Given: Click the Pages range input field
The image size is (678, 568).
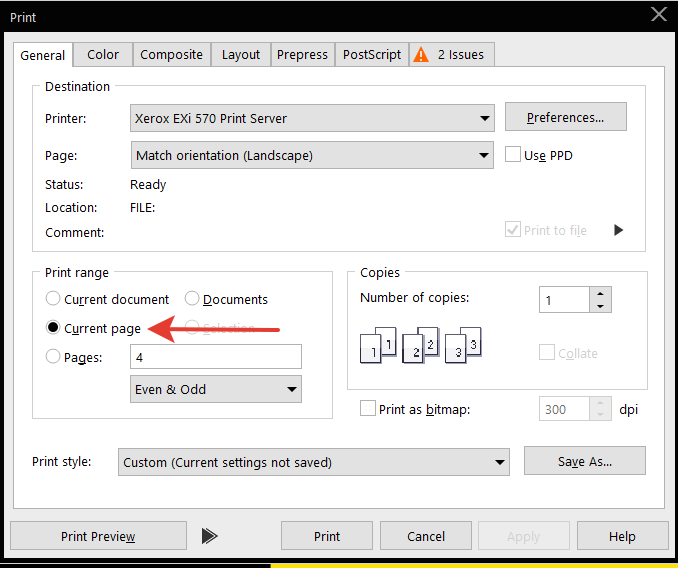Looking at the screenshot, I should point(216,357).
